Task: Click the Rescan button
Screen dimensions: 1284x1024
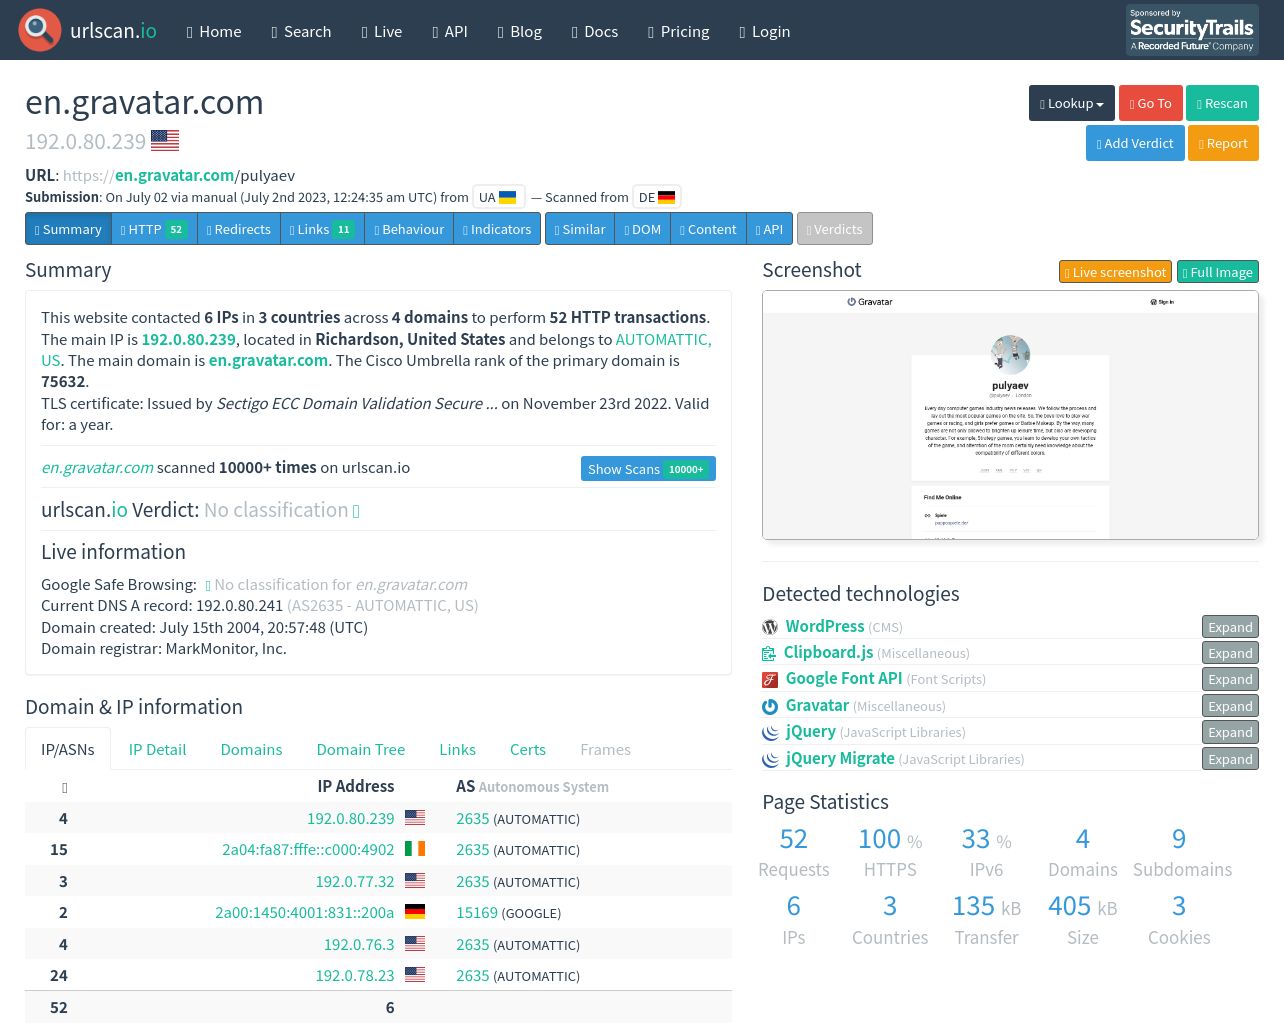Action: [x=1222, y=103]
